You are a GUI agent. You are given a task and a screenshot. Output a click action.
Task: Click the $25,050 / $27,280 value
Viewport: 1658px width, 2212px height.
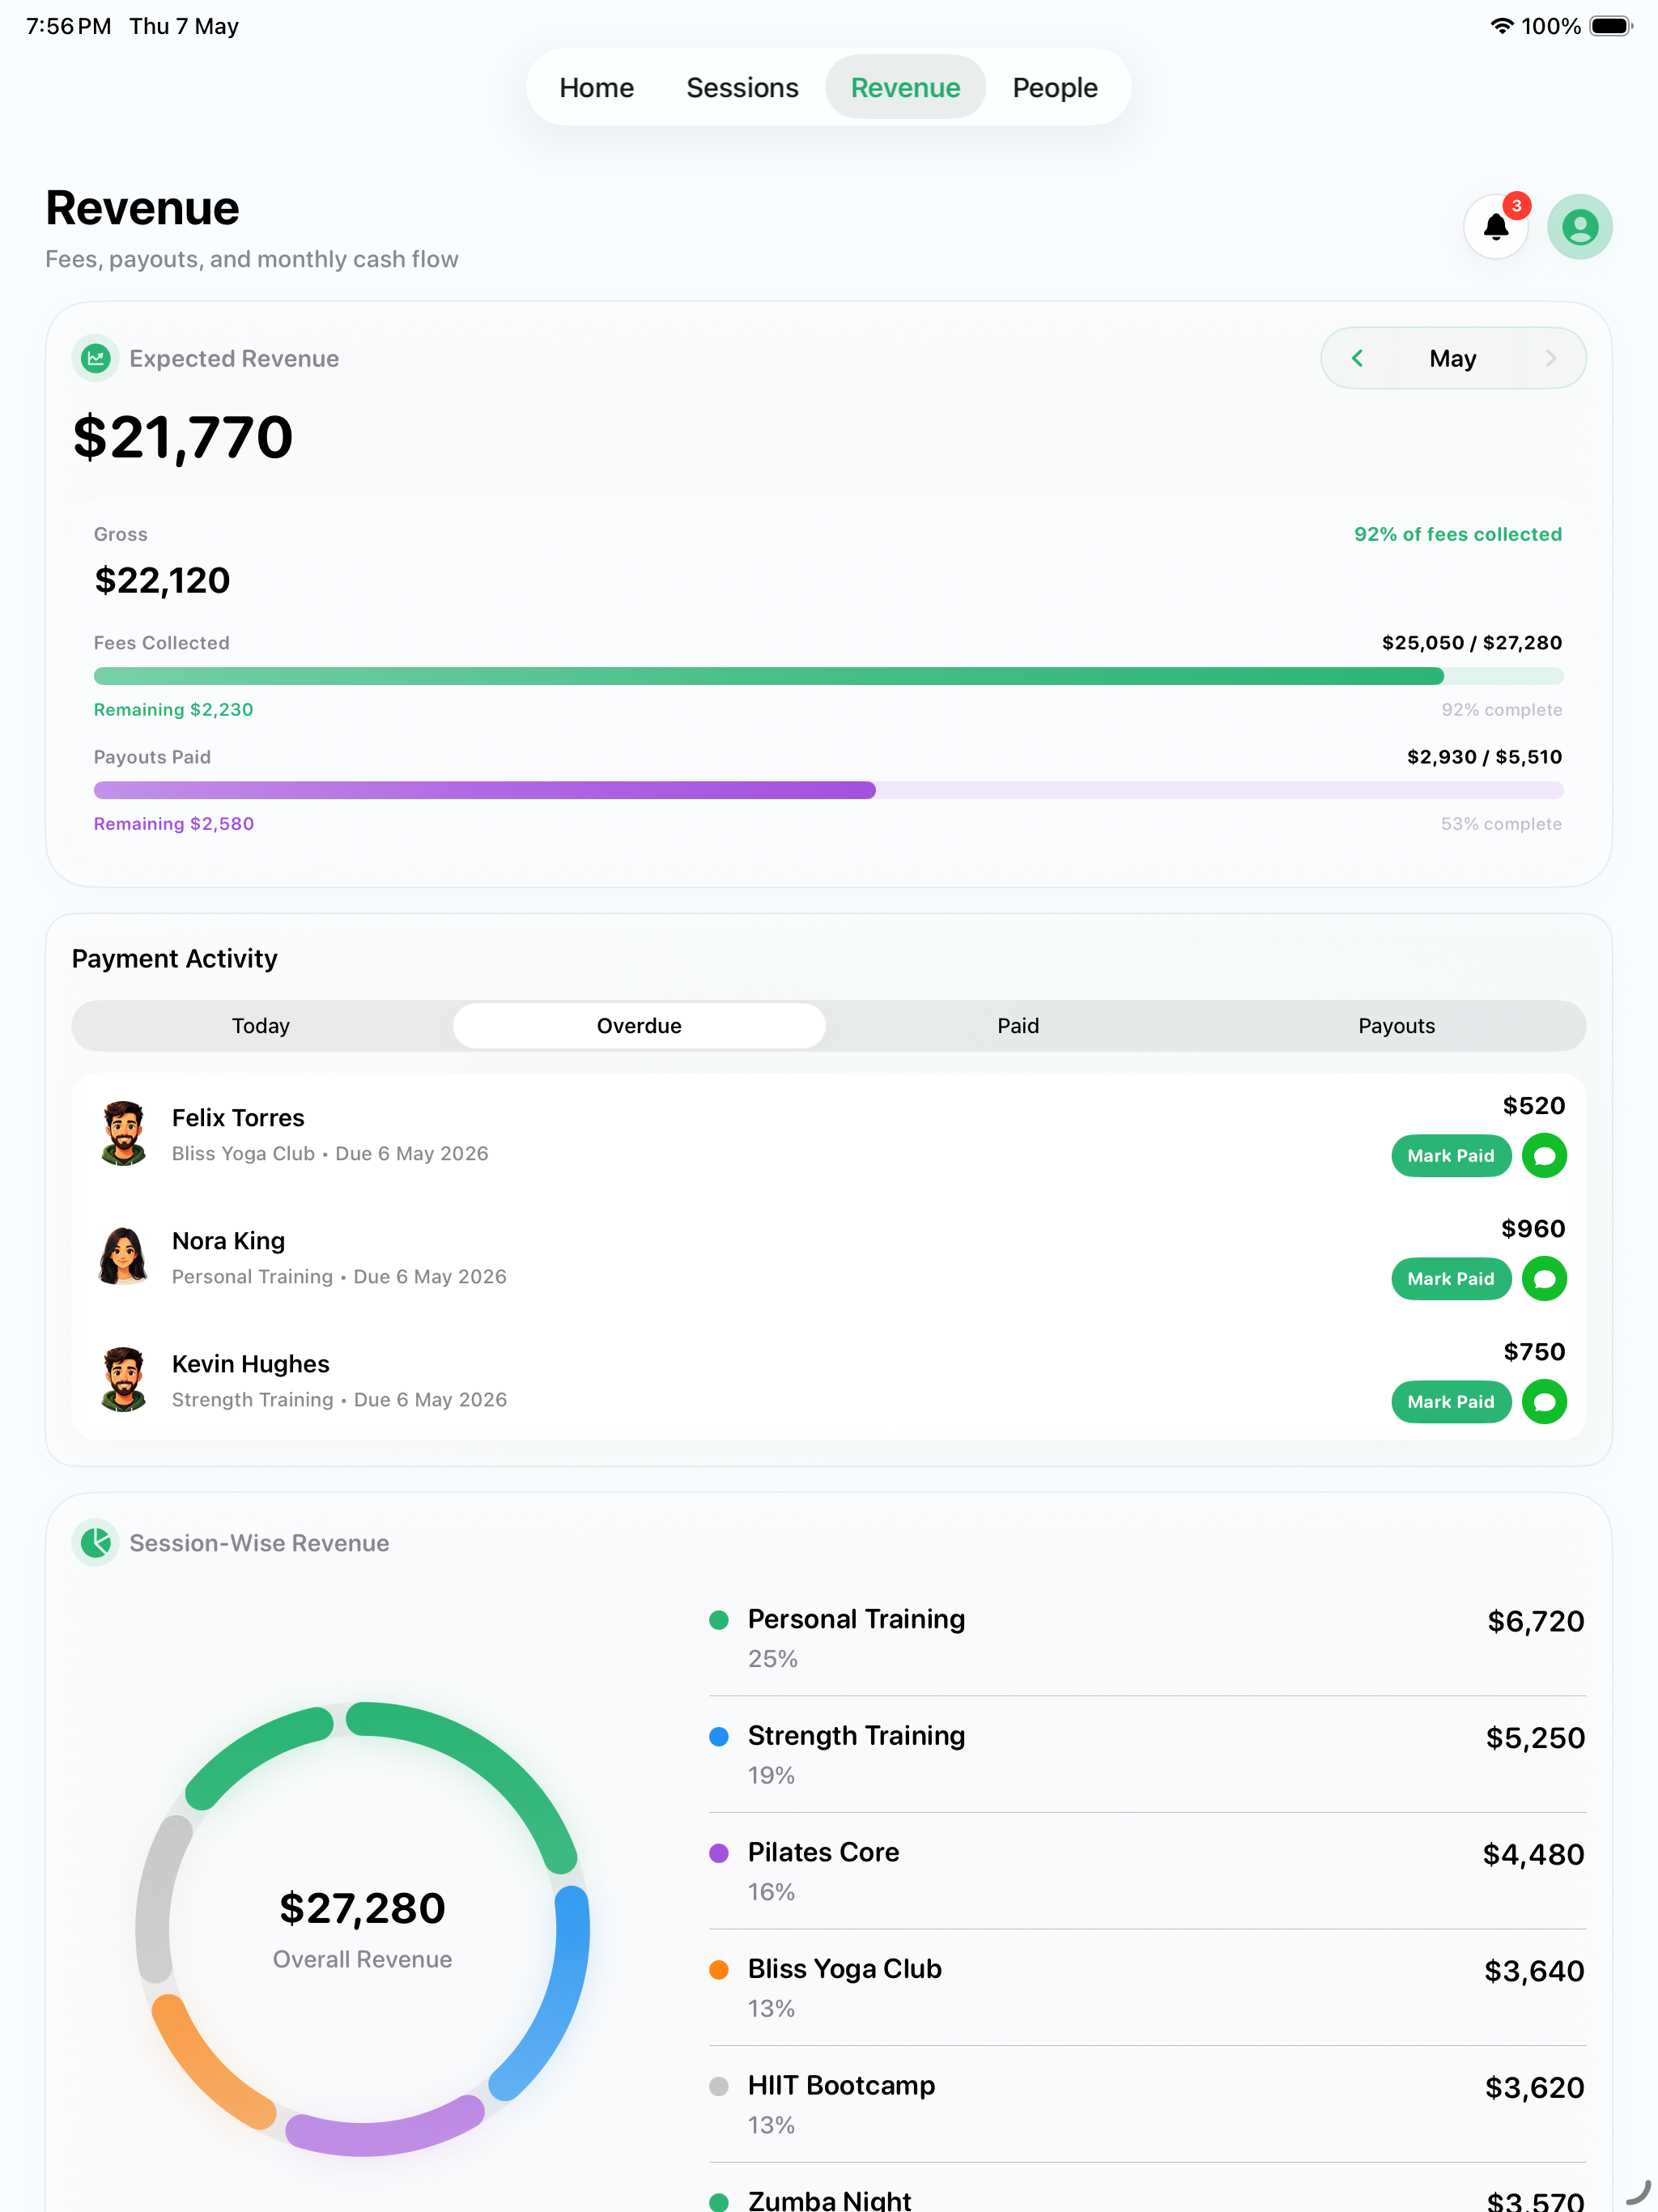point(1471,642)
